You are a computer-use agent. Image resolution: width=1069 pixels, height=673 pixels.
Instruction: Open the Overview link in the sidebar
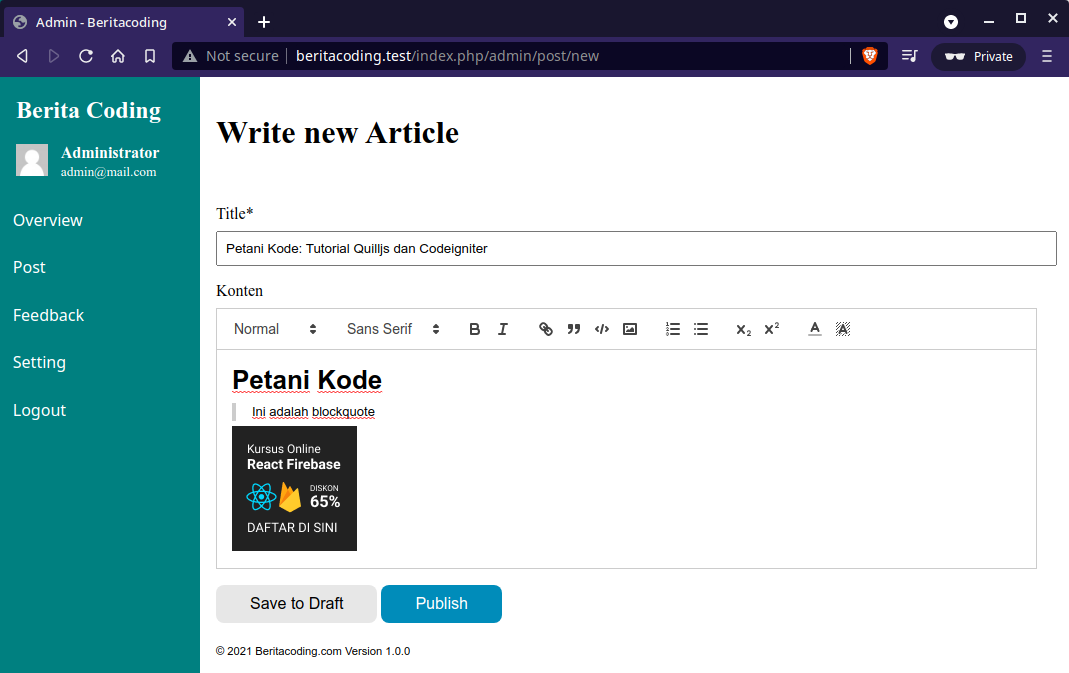pos(47,220)
